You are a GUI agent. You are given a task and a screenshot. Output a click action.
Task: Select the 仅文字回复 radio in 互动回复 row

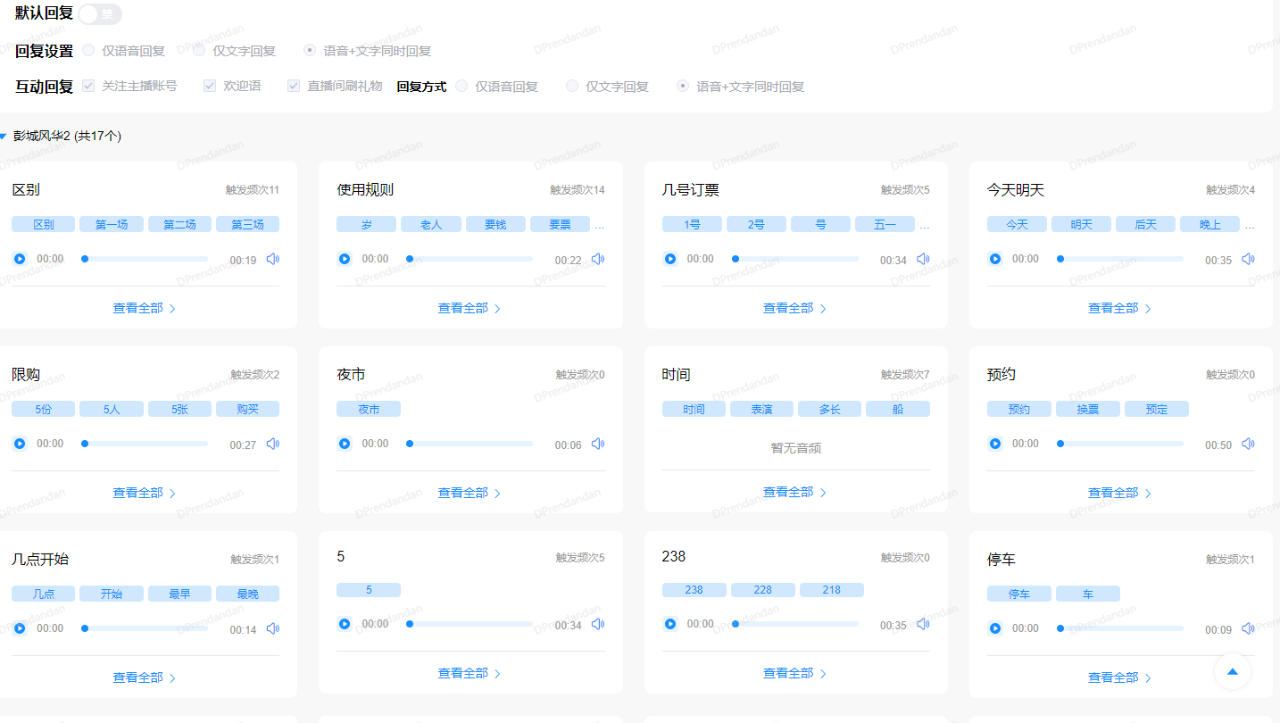pos(571,86)
